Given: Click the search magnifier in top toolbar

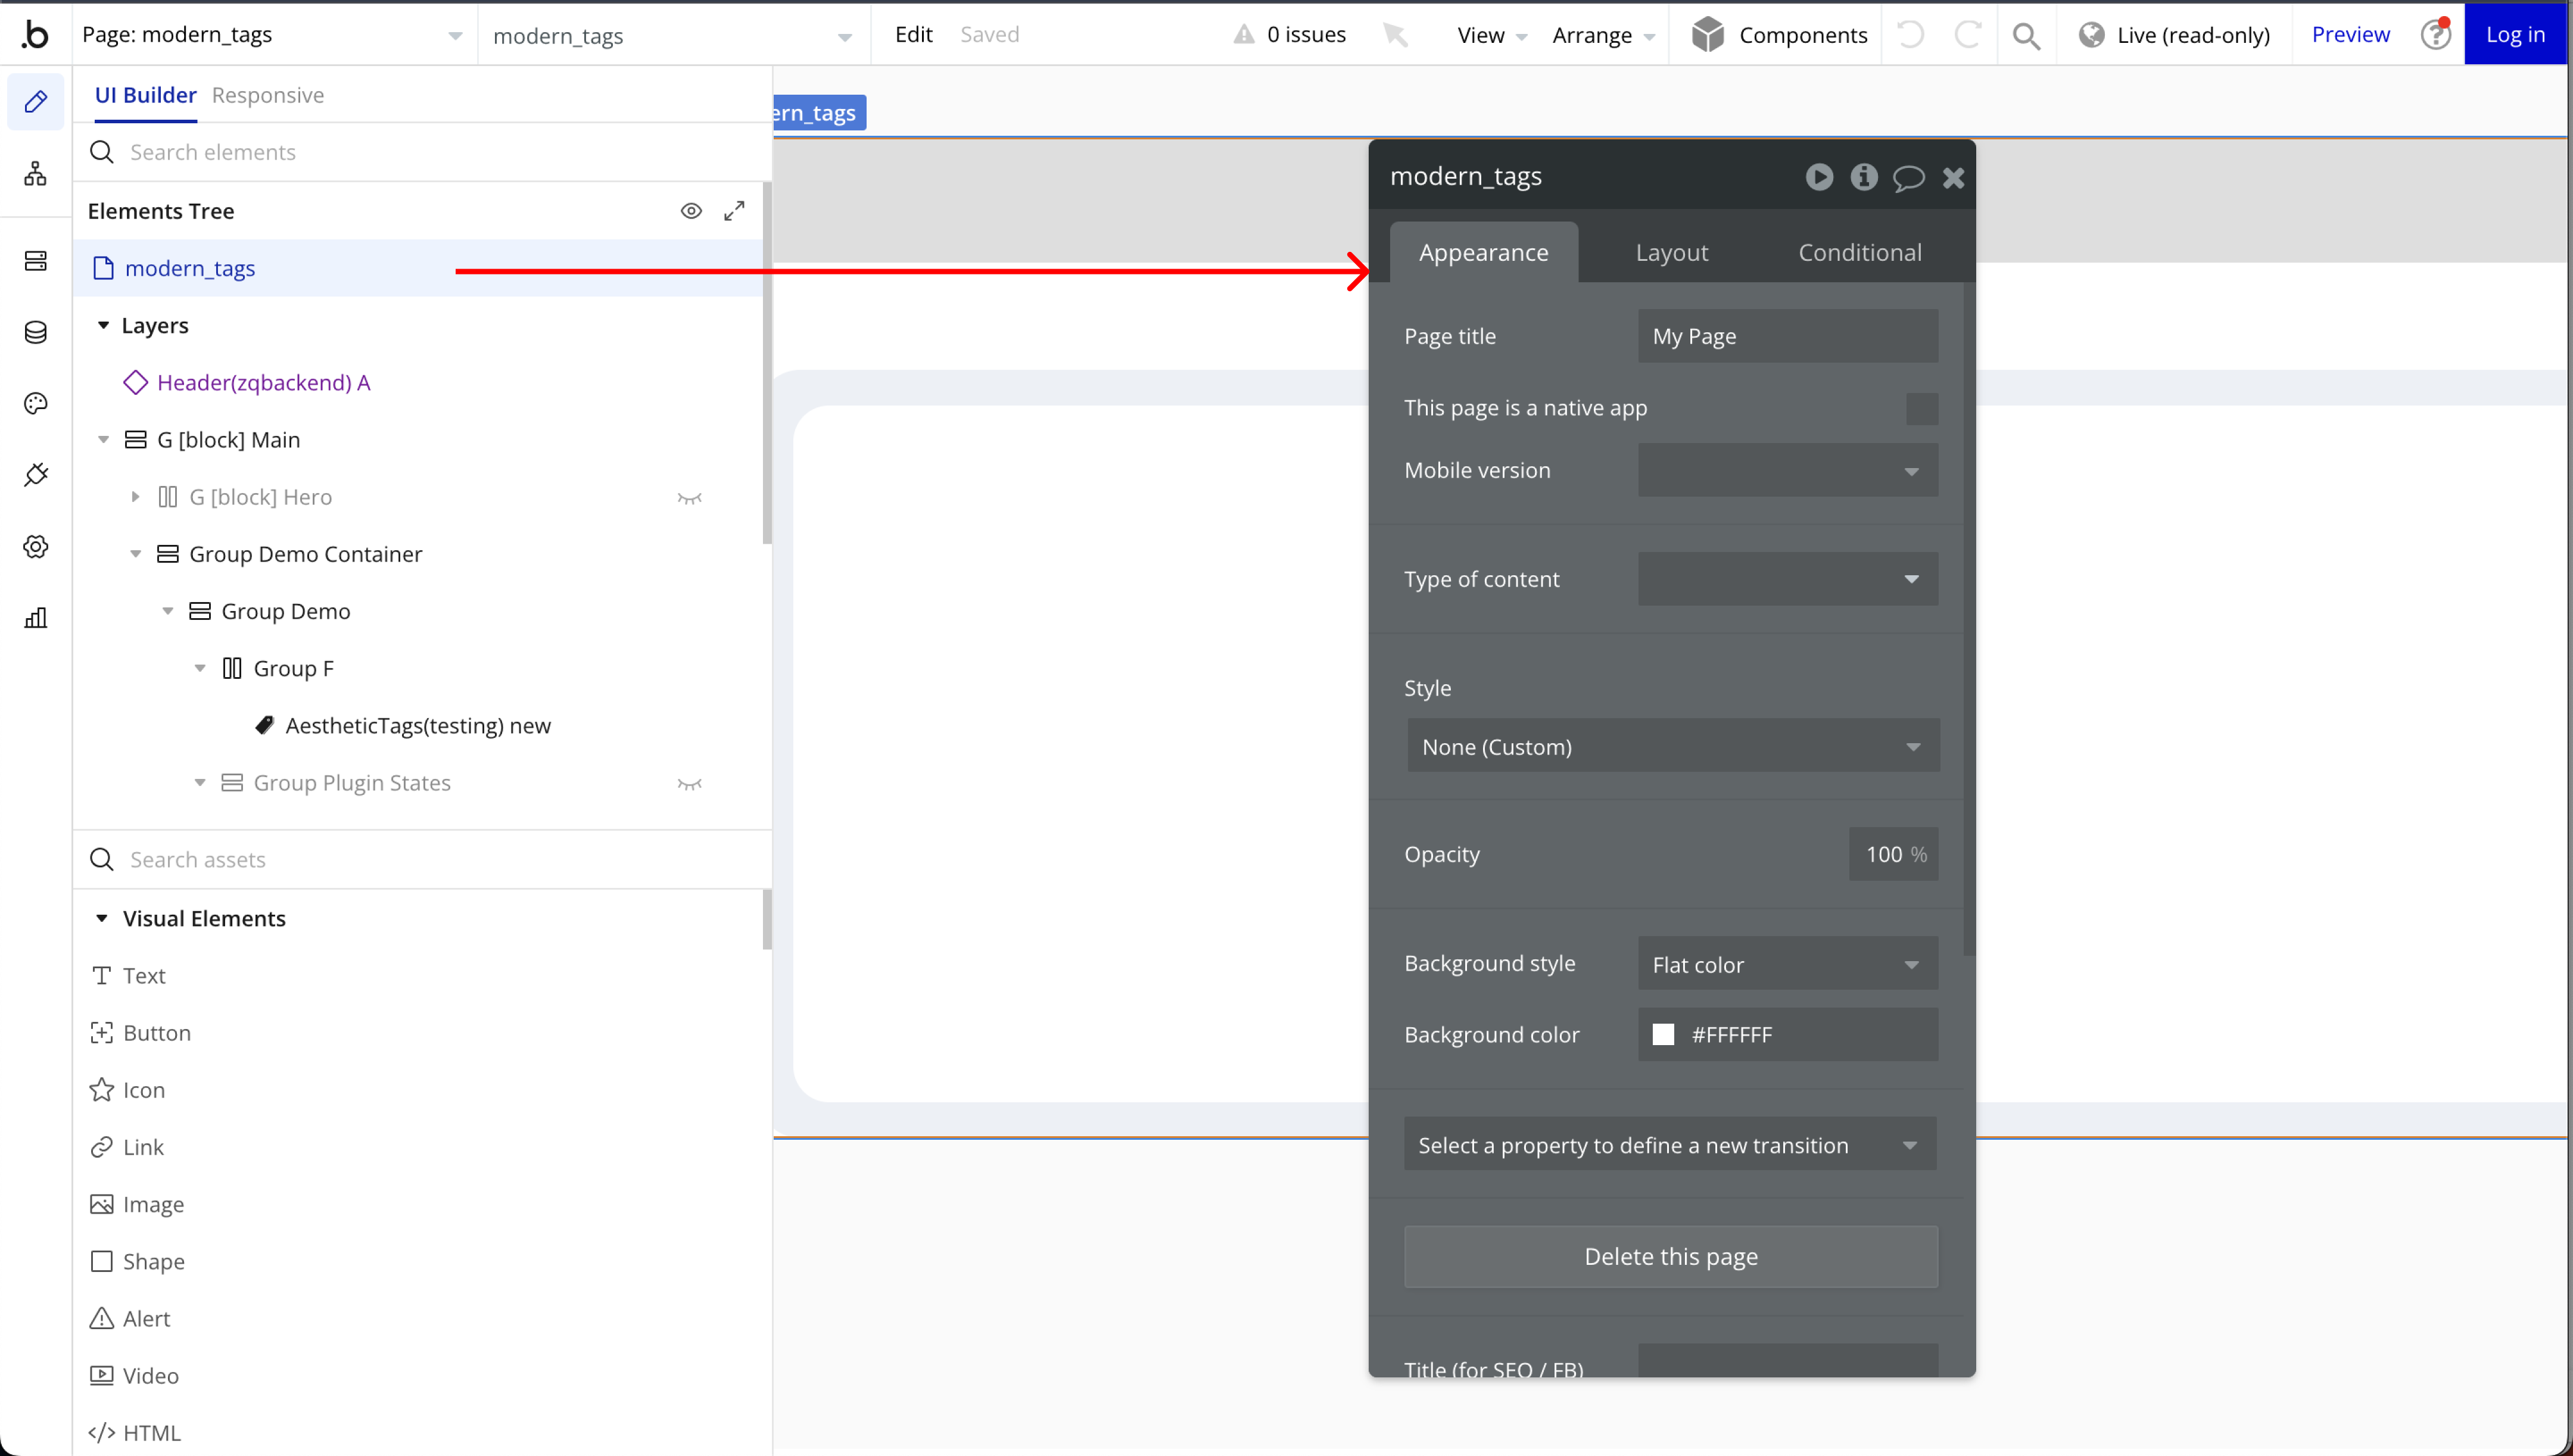Looking at the screenshot, I should [x=2026, y=35].
